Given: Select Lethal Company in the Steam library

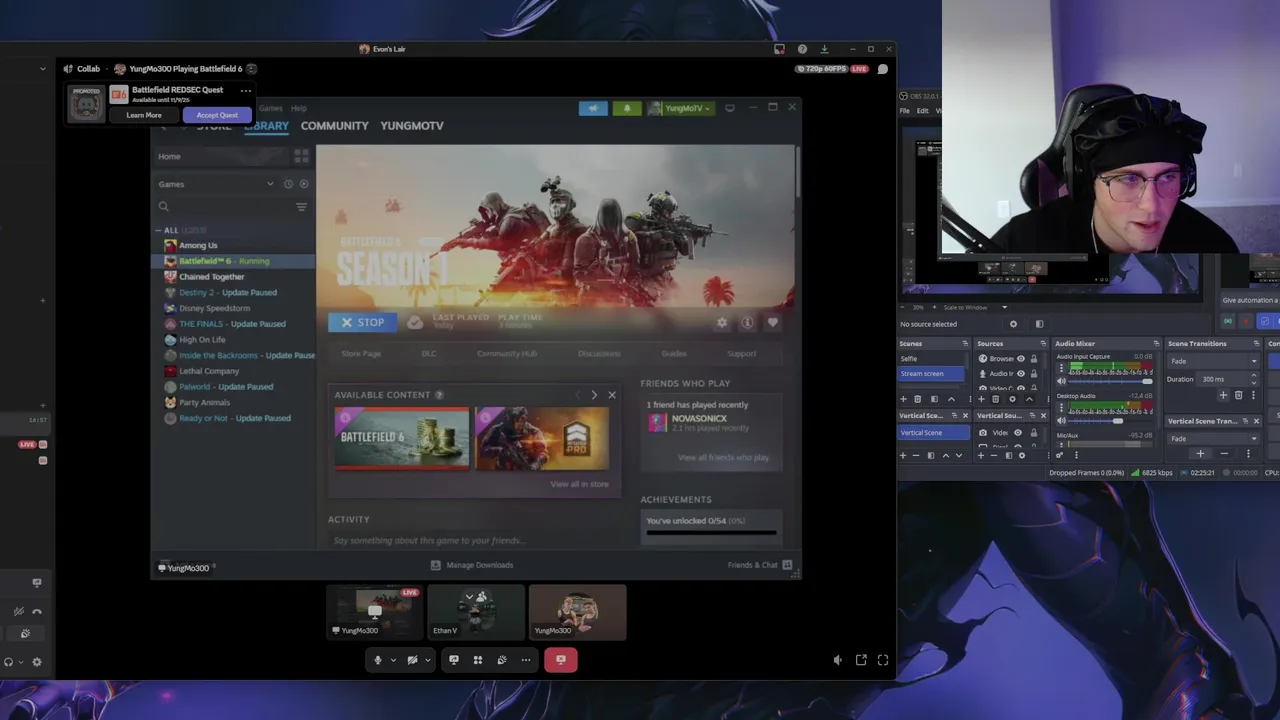Looking at the screenshot, I should point(209,371).
